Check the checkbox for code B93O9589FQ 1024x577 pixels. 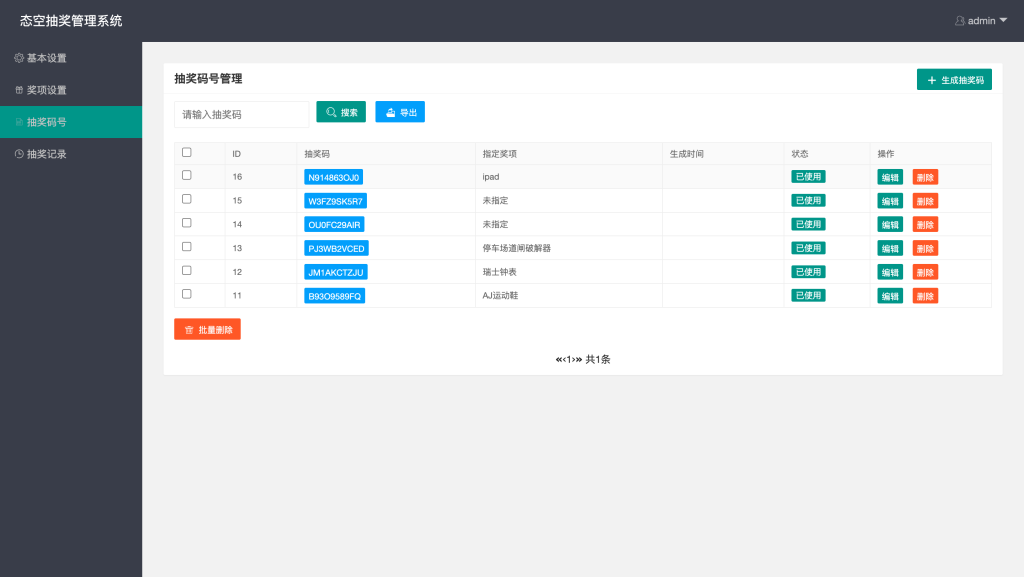point(185,294)
